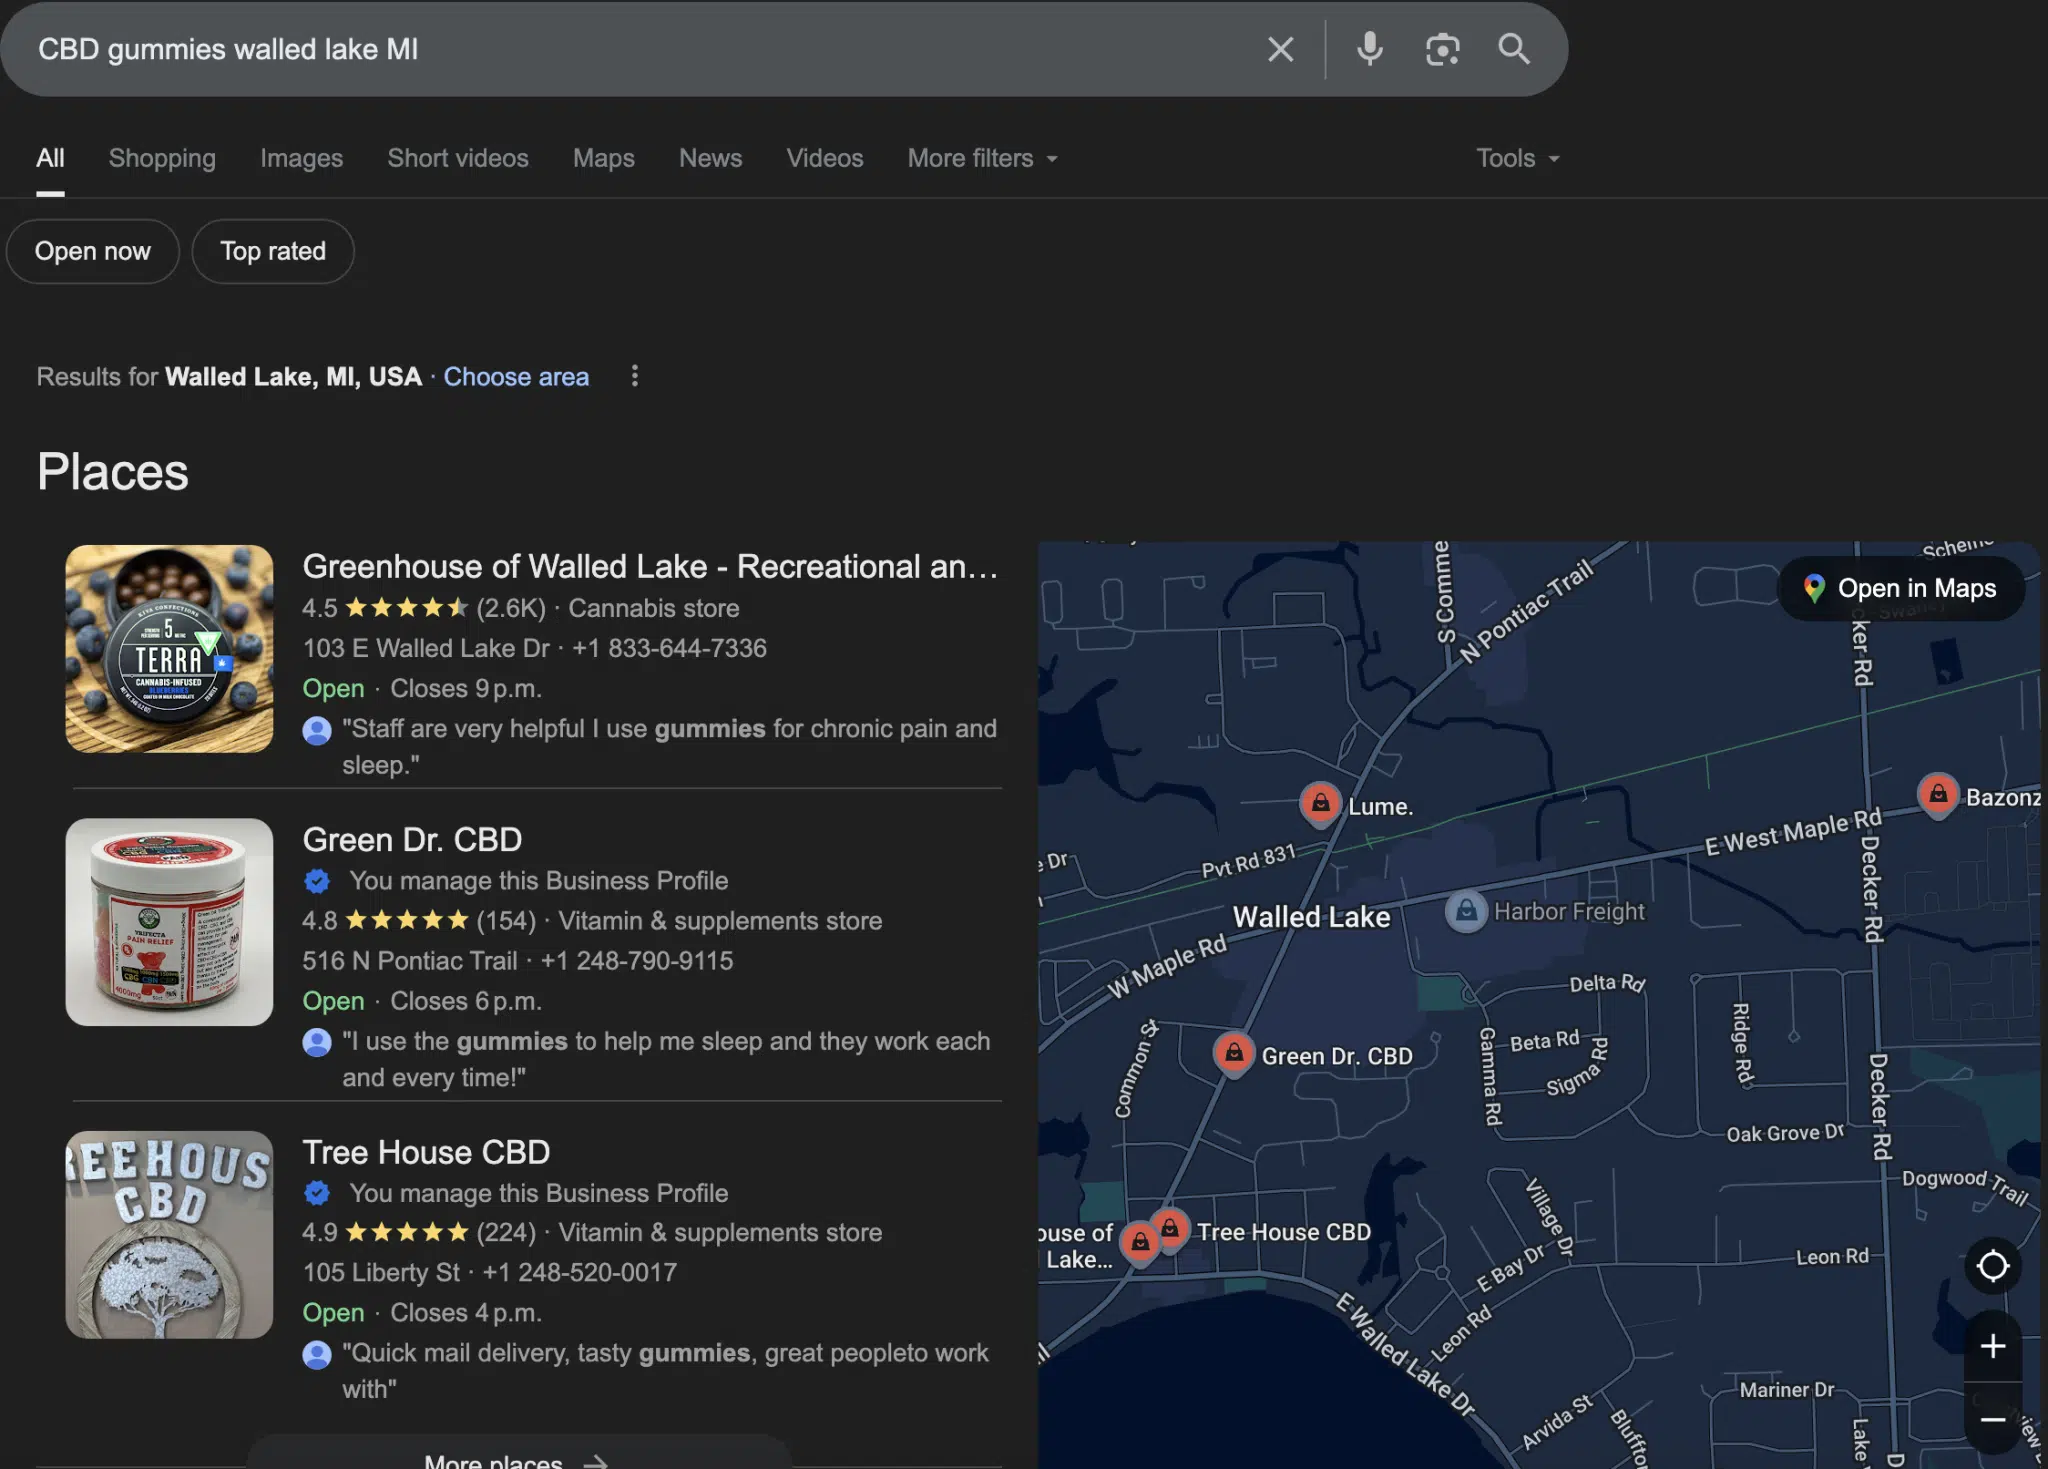
Task: Switch to the Images tab
Action: 301,158
